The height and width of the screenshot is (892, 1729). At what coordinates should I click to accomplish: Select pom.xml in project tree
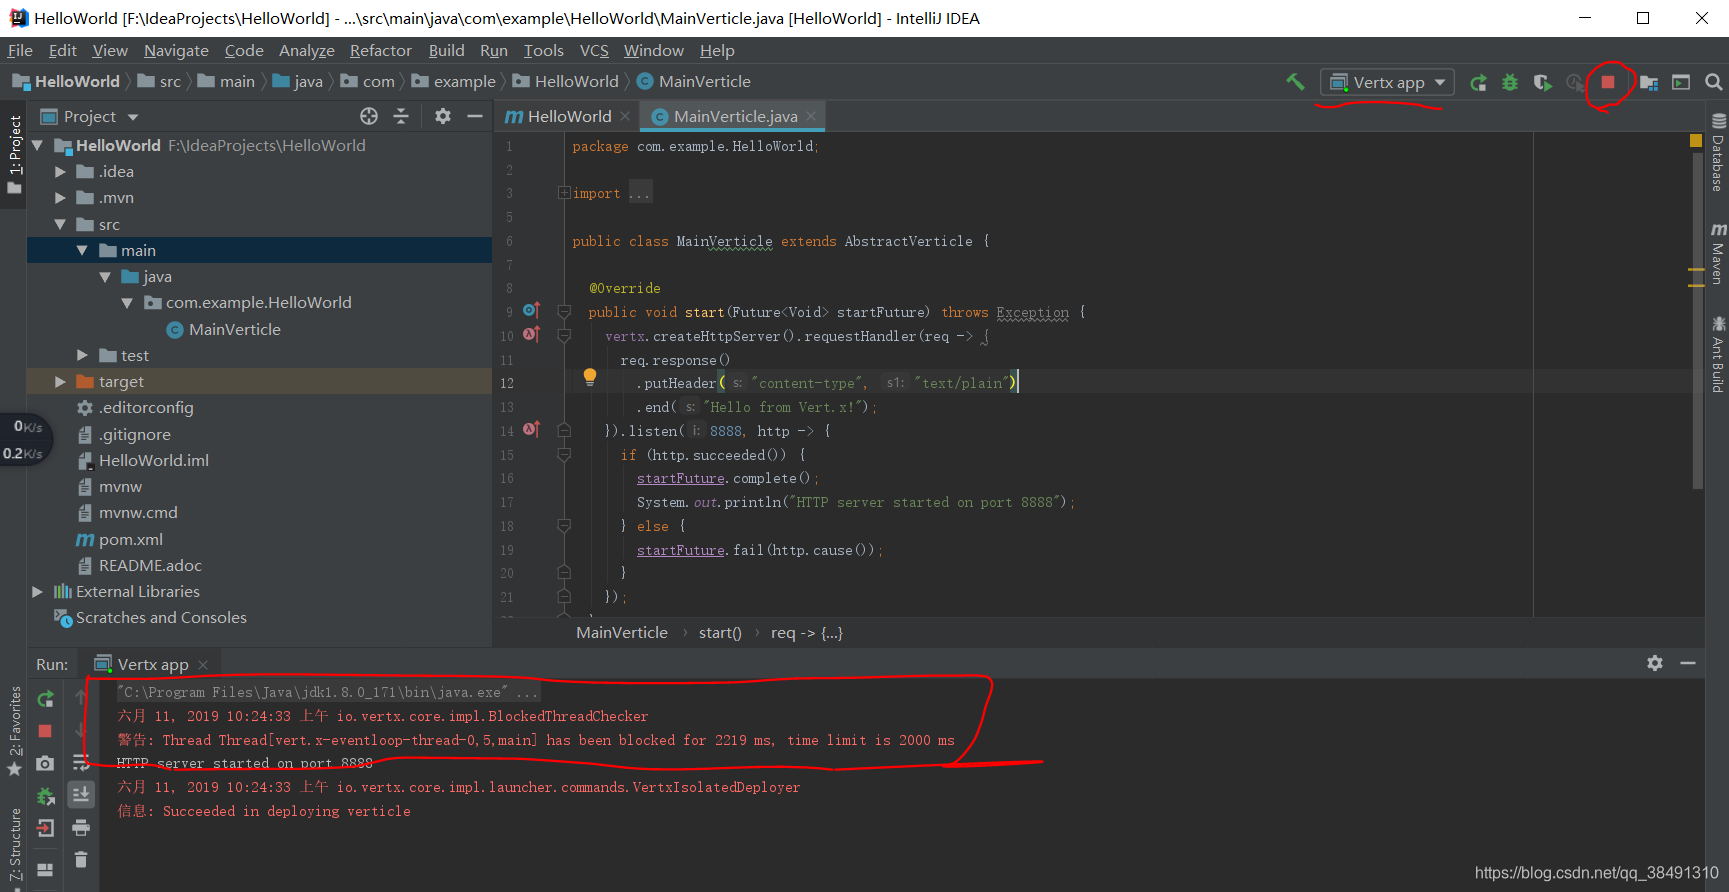tap(131, 539)
